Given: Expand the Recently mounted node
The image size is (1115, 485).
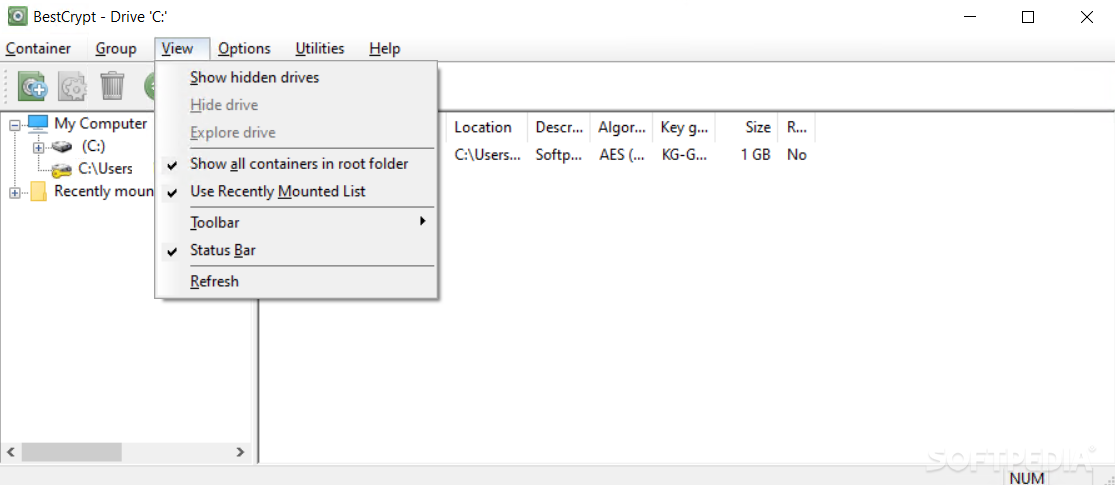Looking at the screenshot, I should 15,193.
